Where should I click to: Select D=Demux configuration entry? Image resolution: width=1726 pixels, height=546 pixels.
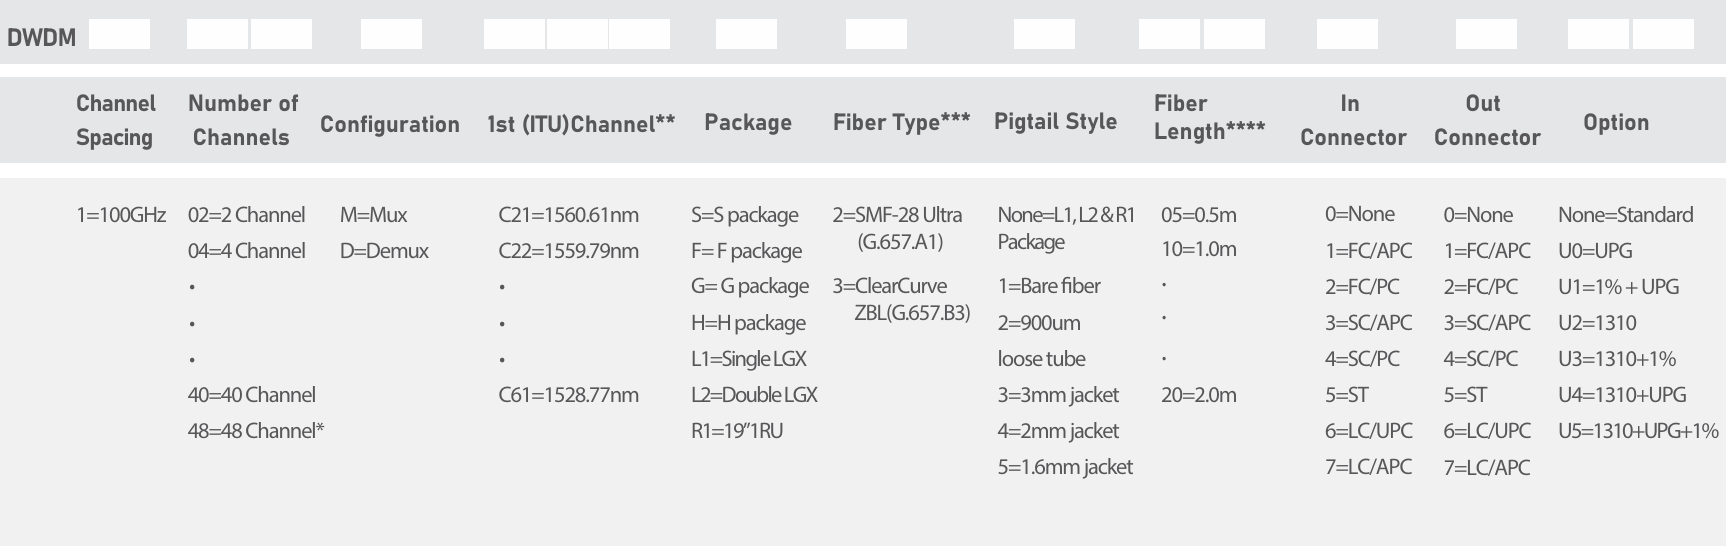pyautogui.click(x=384, y=251)
